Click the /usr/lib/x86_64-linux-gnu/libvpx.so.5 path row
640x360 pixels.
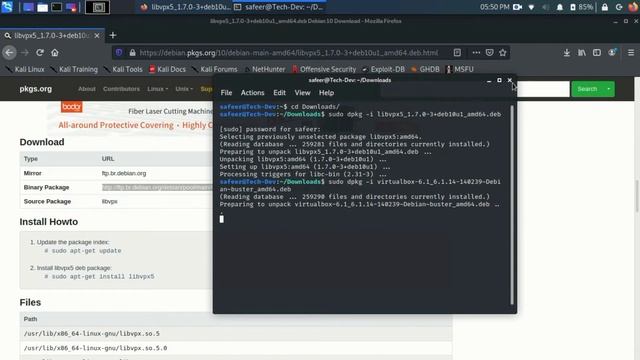[x=236, y=334]
